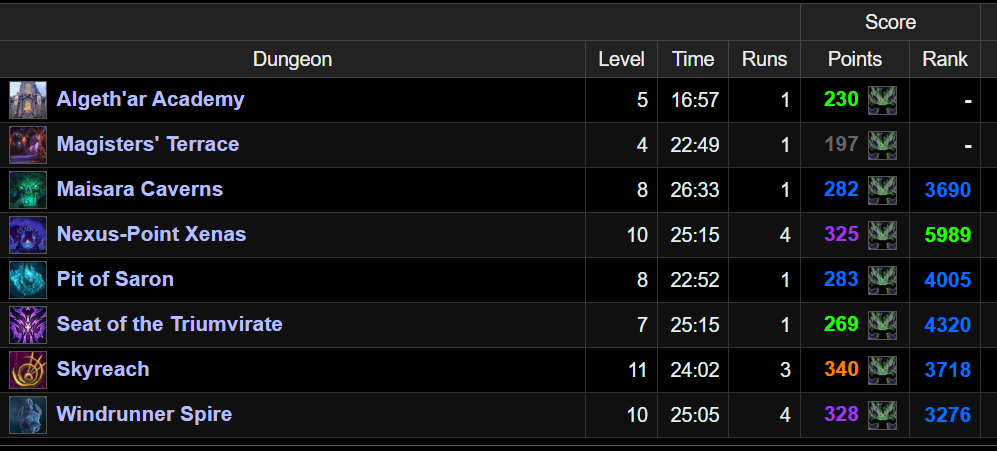Open the Windrunner Spire dungeon link
997x451 pixels.
pyautogui.click(x=144, y=414)
